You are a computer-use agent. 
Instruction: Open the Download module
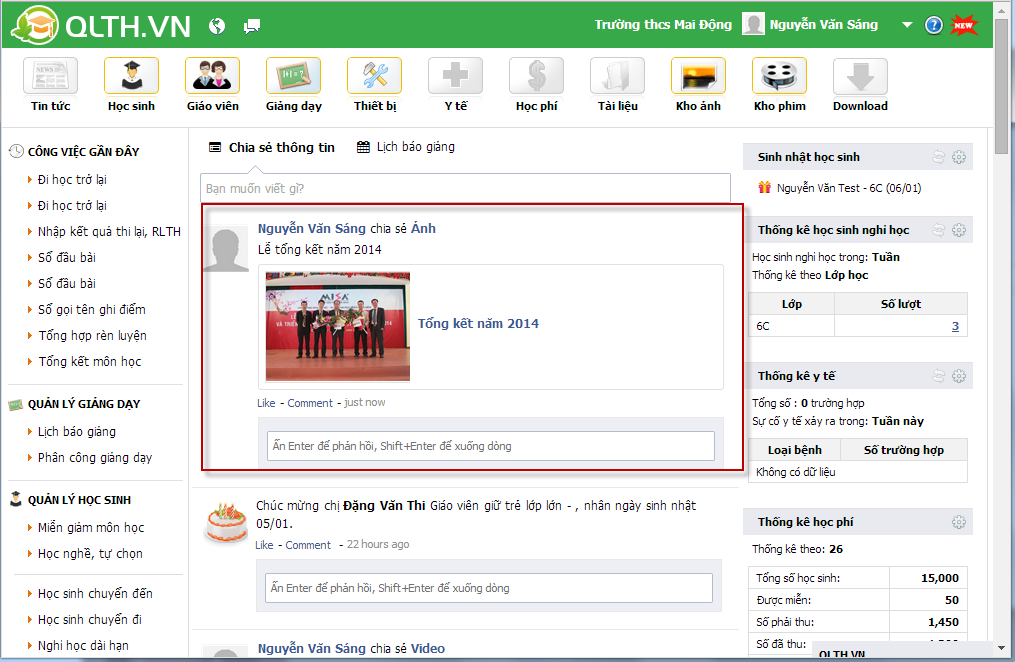[860, 76]
